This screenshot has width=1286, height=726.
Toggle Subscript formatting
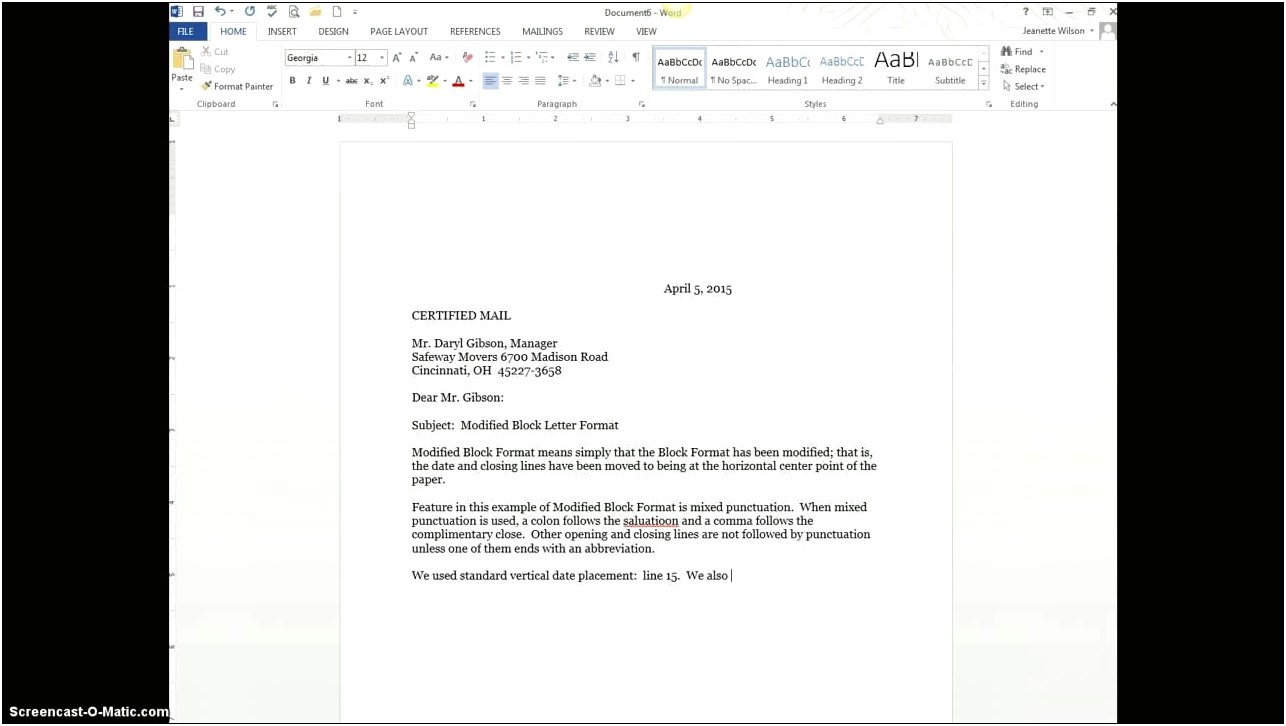pyautogui.click(x=368, y=81)
